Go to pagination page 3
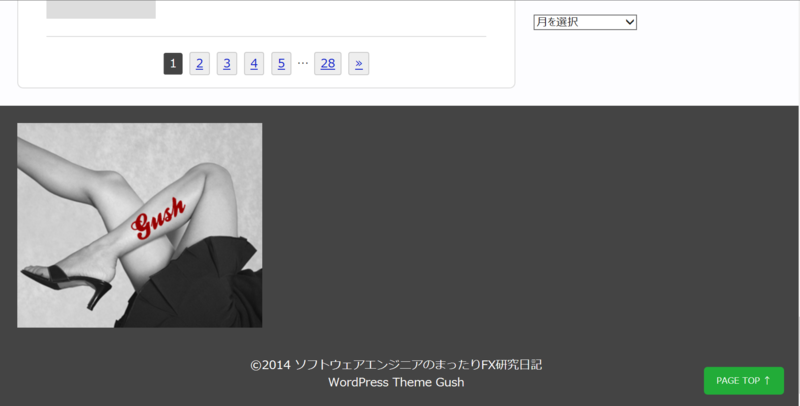800x406 pixels. [227, 64]
